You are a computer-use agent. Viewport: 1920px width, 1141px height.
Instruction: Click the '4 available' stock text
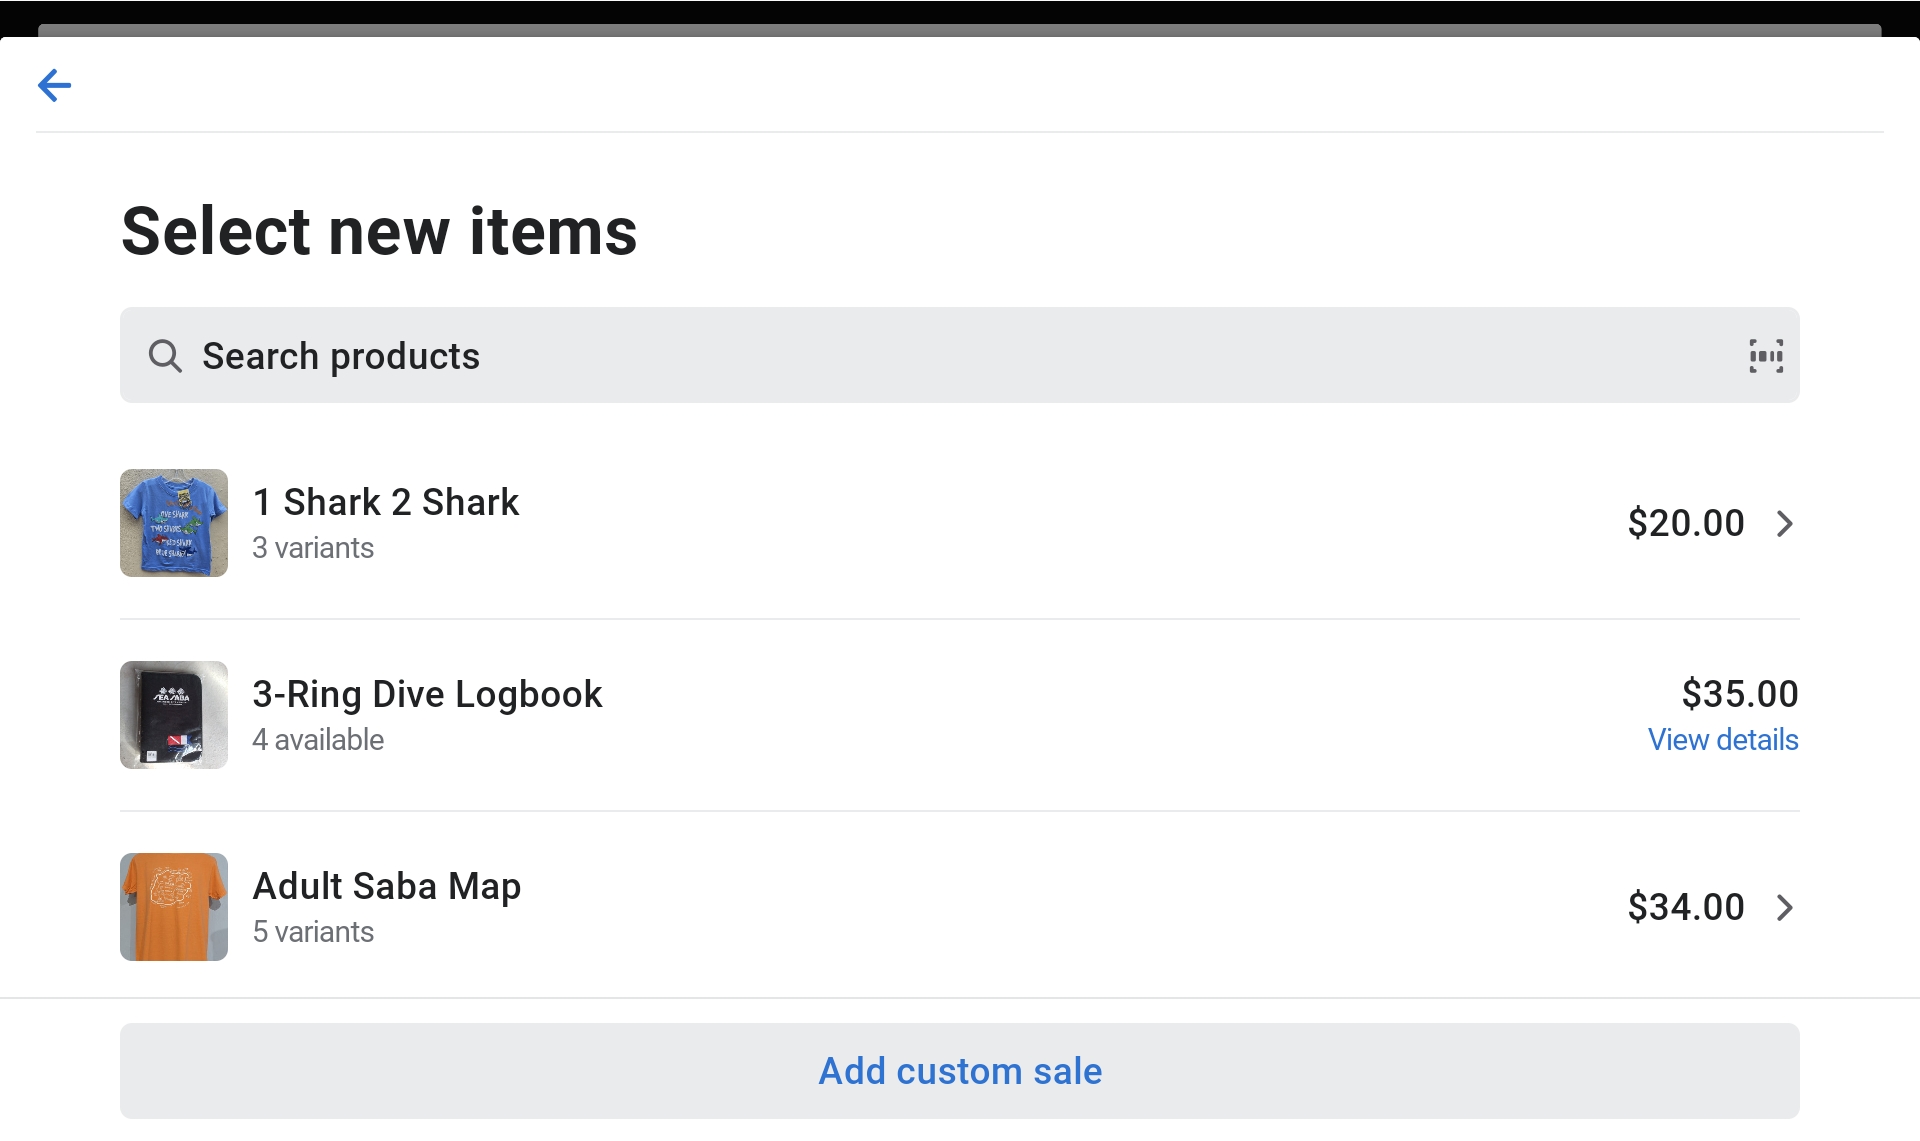pyautogui.click(x=318, y=740)
